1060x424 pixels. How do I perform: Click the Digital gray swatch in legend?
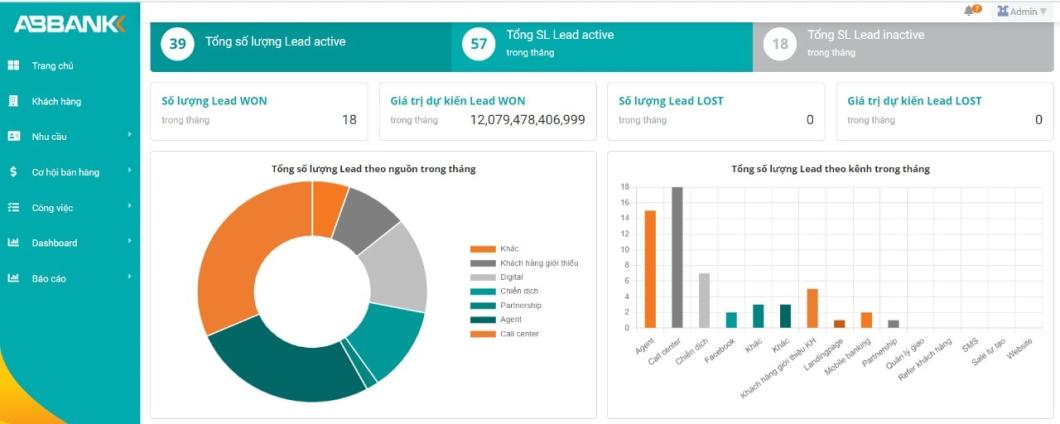tap(483, 277)
